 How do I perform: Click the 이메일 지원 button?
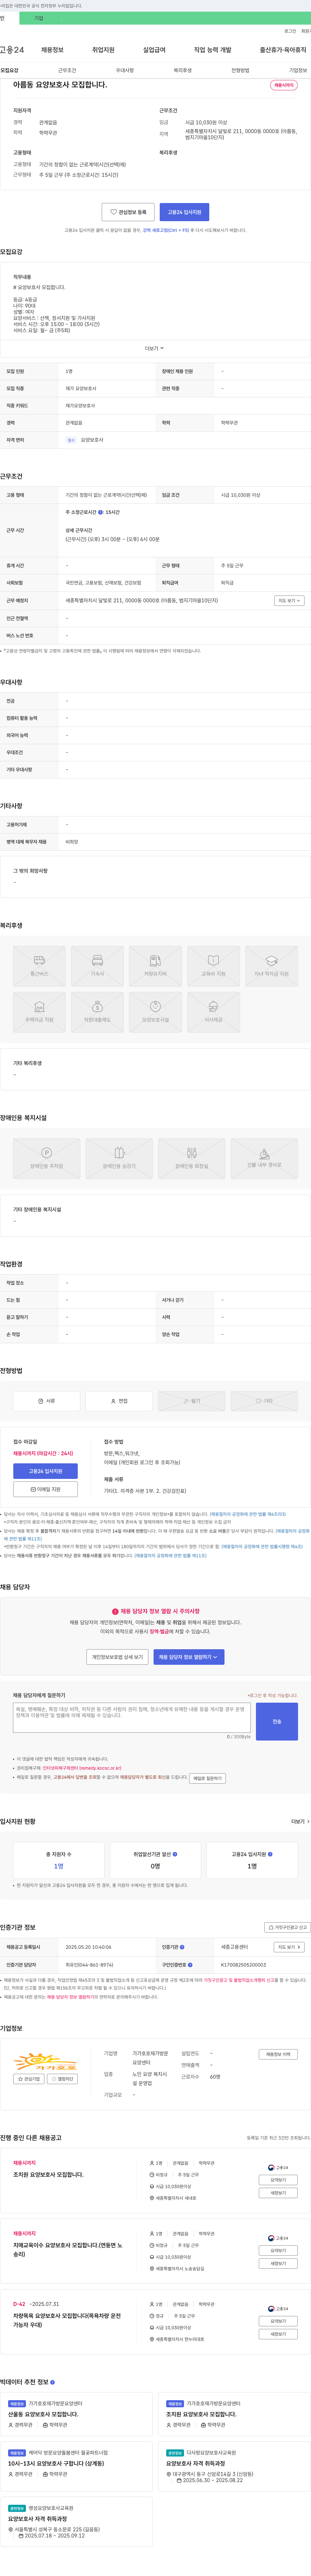[45, 1489]
